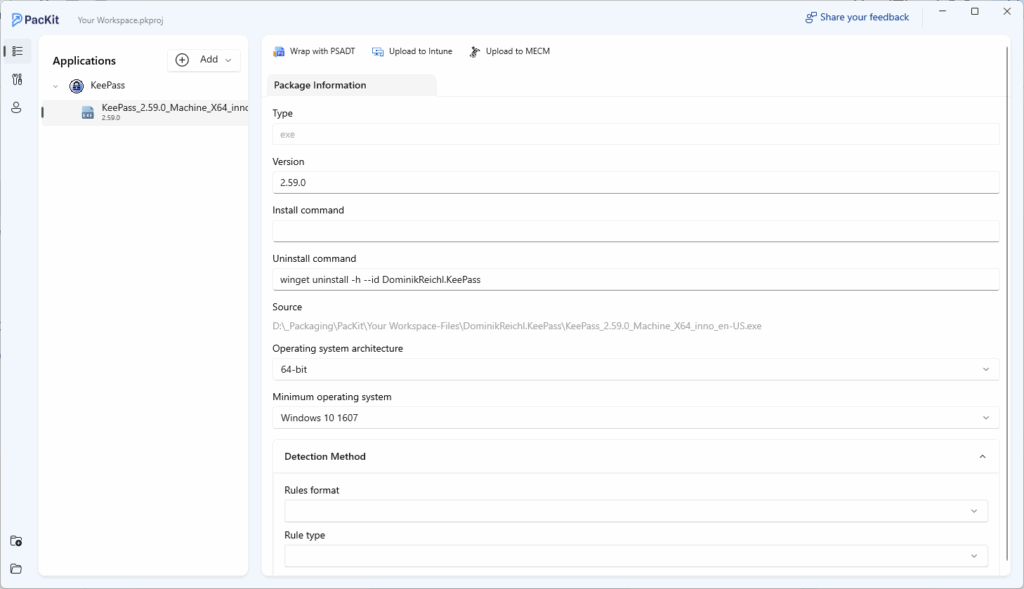Click the Share your feedback link

(857, 17)
